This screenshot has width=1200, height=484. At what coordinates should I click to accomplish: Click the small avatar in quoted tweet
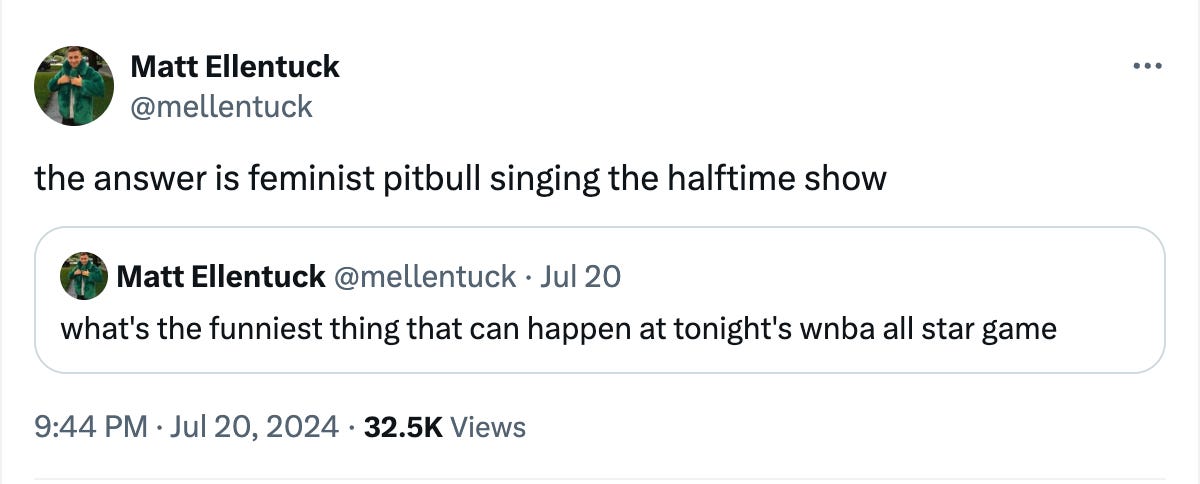(84, 276)
